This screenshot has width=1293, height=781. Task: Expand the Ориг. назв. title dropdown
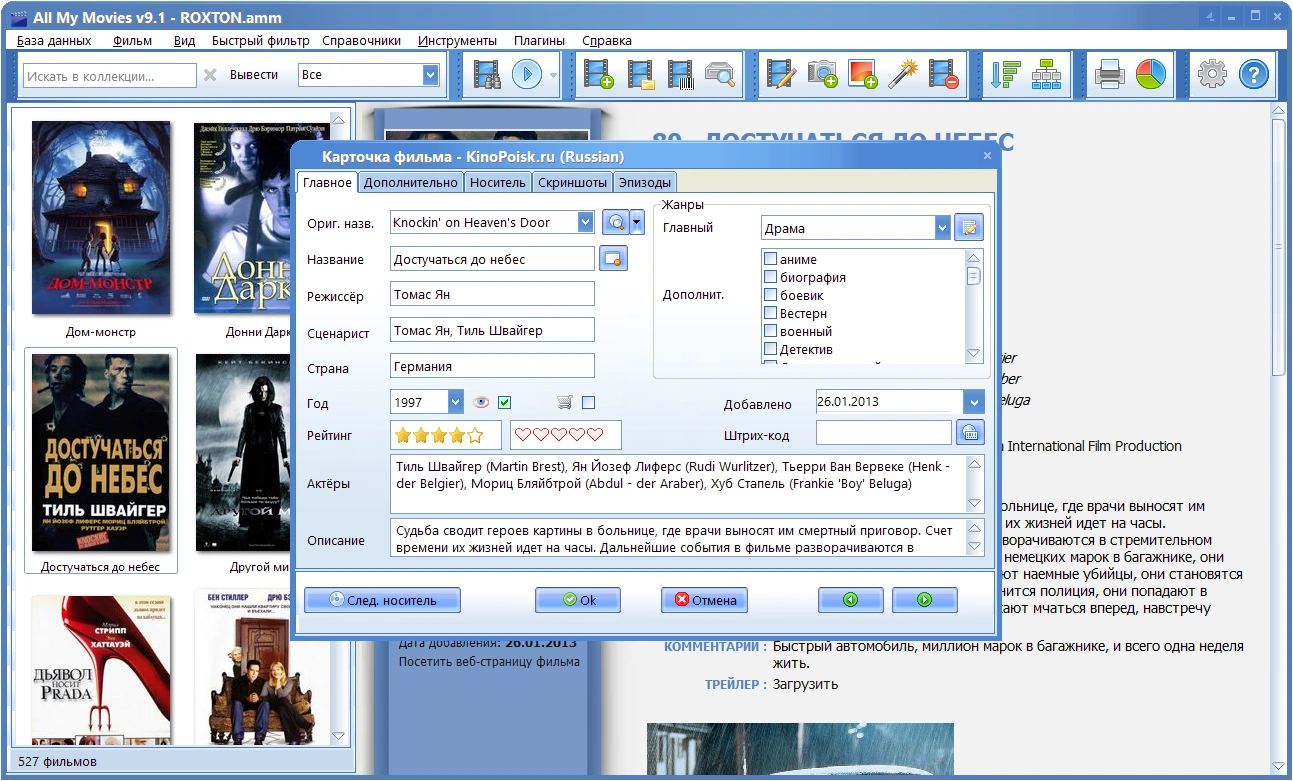586,222
